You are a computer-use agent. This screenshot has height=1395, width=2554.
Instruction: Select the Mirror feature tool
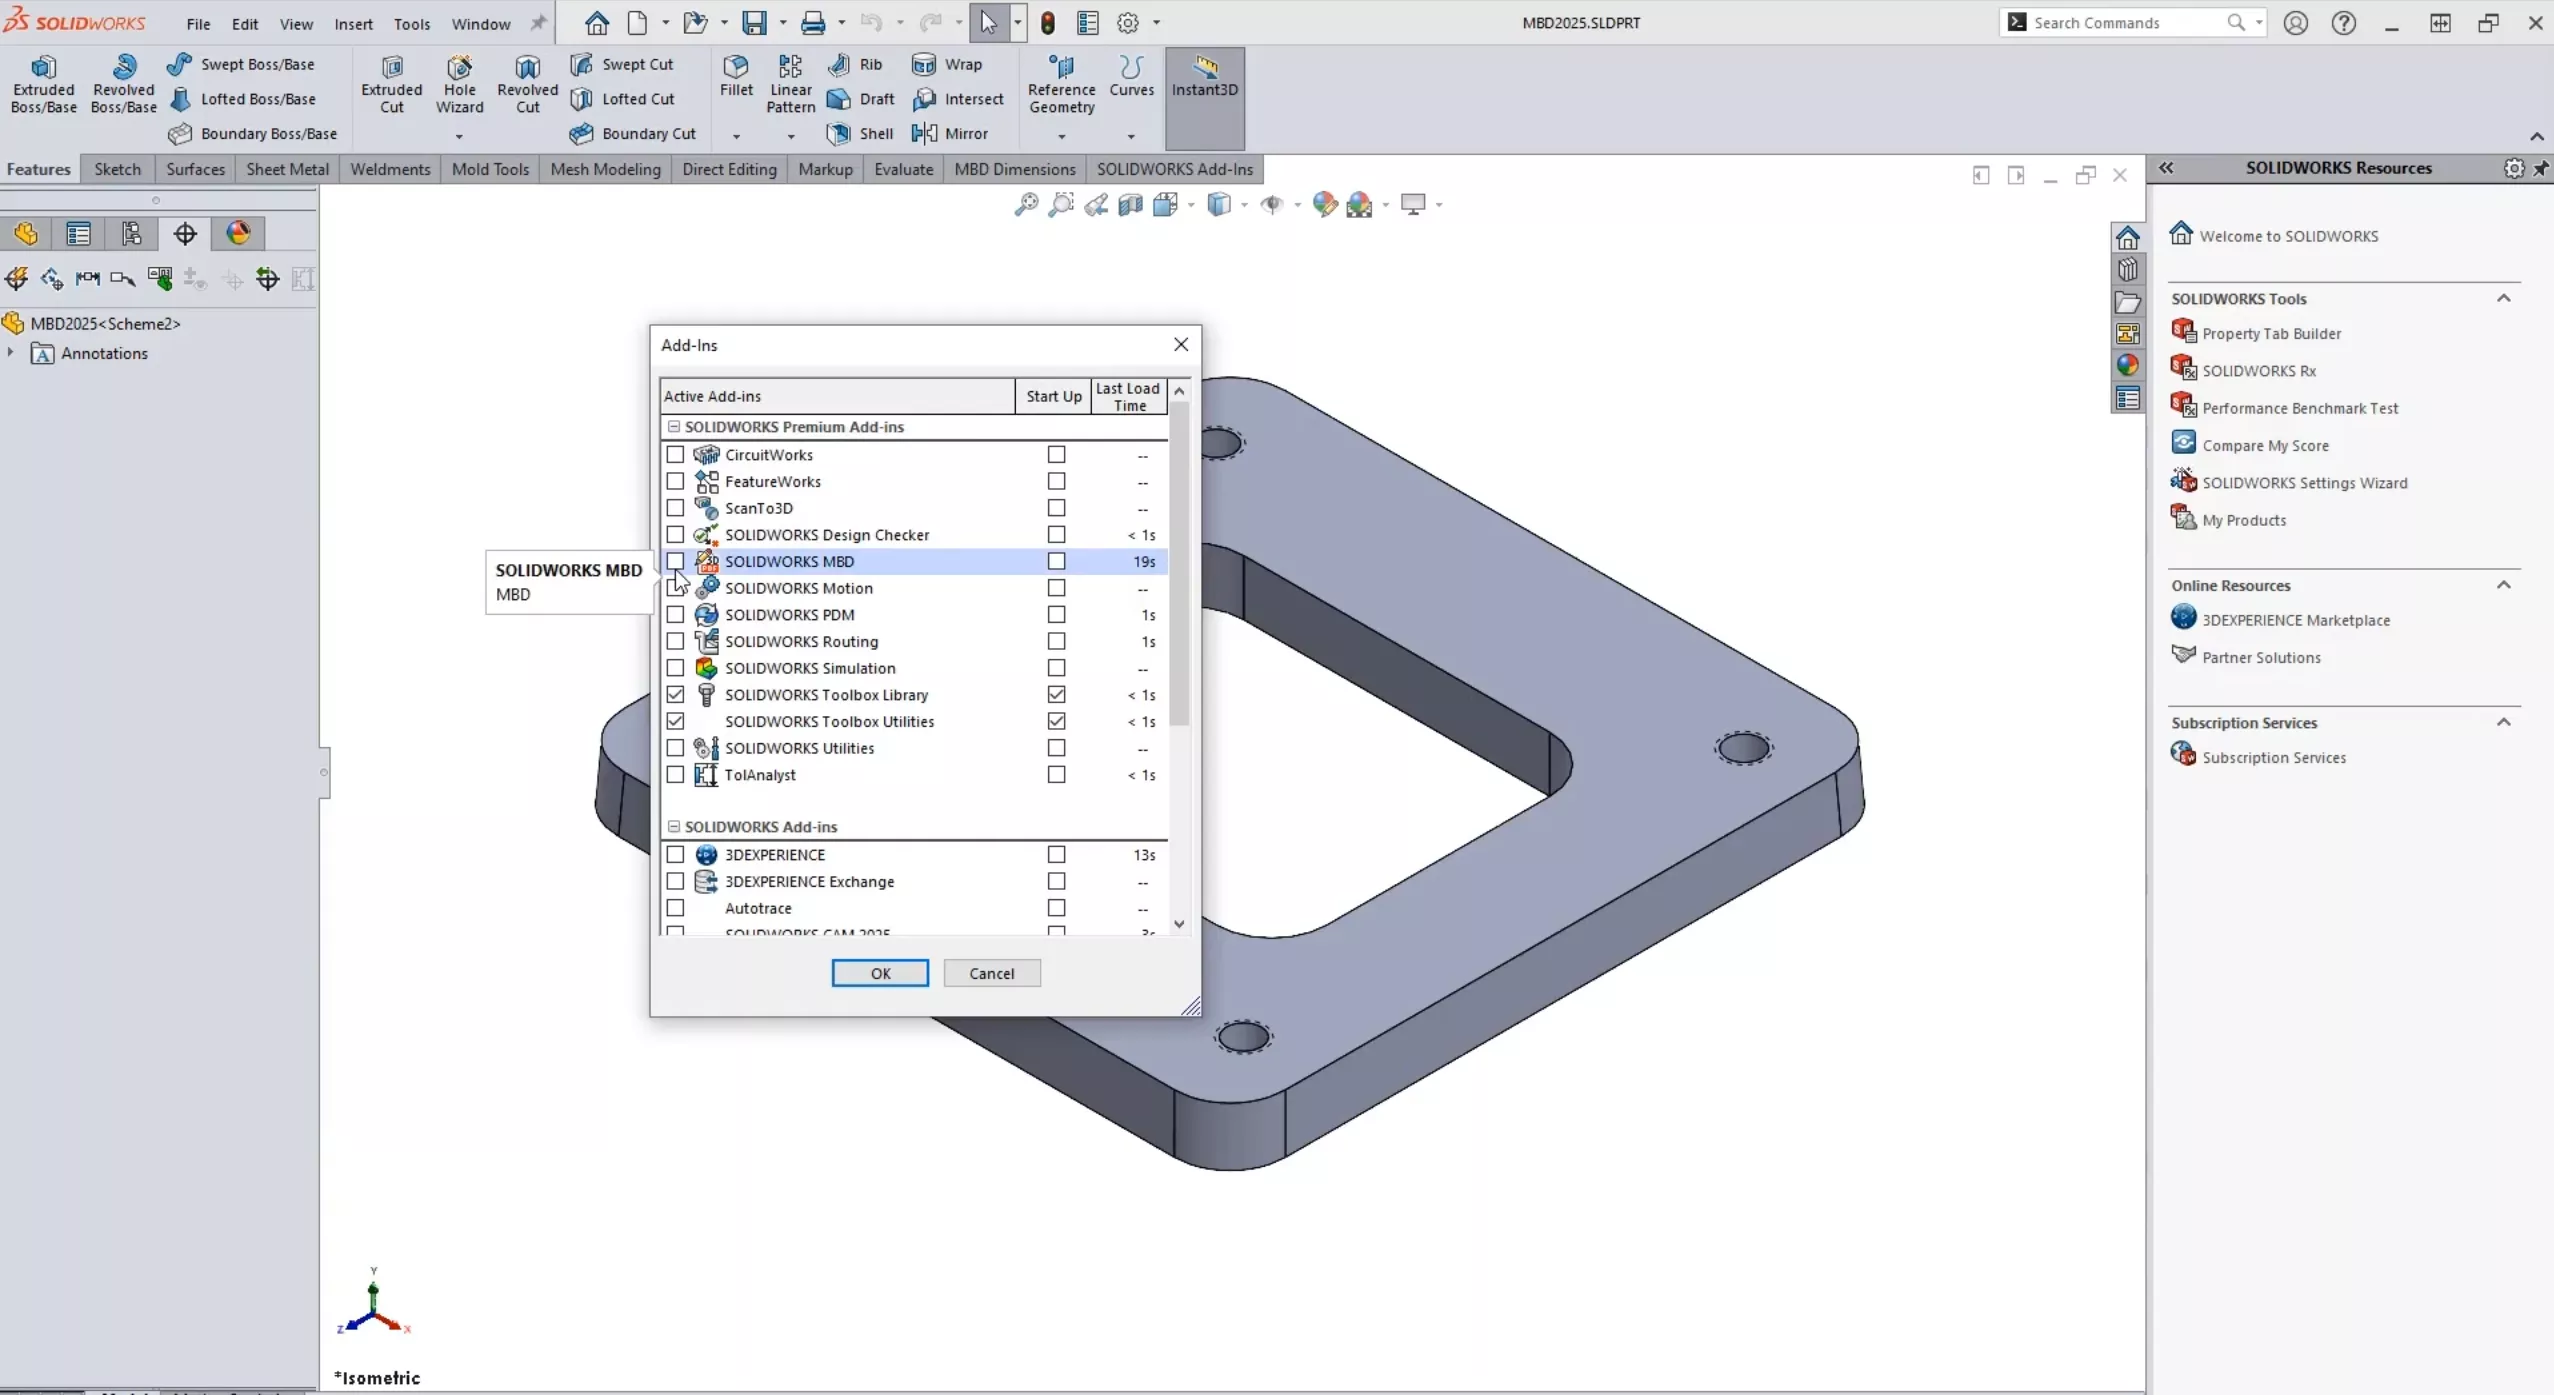(x=950, y=133)
